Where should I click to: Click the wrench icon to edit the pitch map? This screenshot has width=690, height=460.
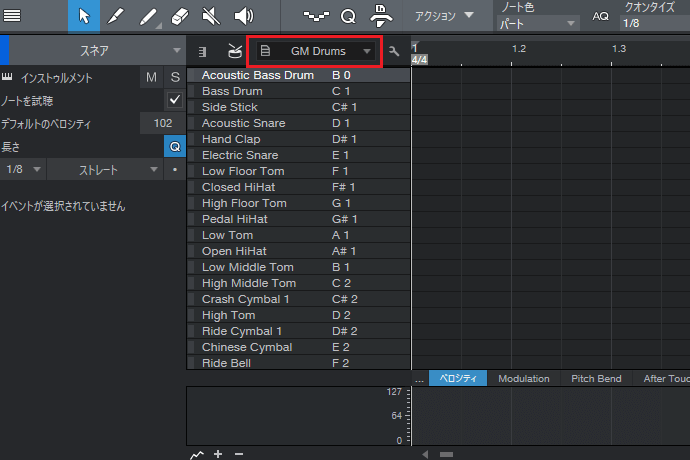click(394, 51)
